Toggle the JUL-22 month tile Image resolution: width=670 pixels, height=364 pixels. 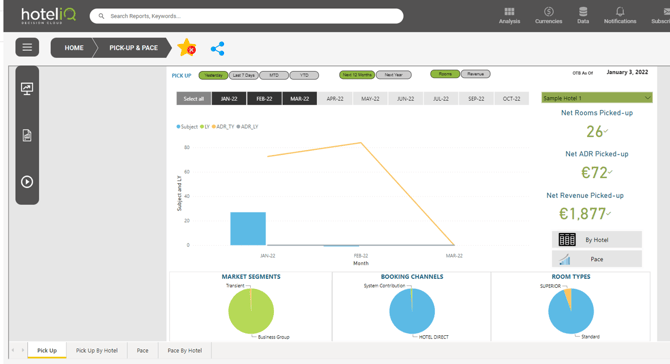click(x=441, y=99)
